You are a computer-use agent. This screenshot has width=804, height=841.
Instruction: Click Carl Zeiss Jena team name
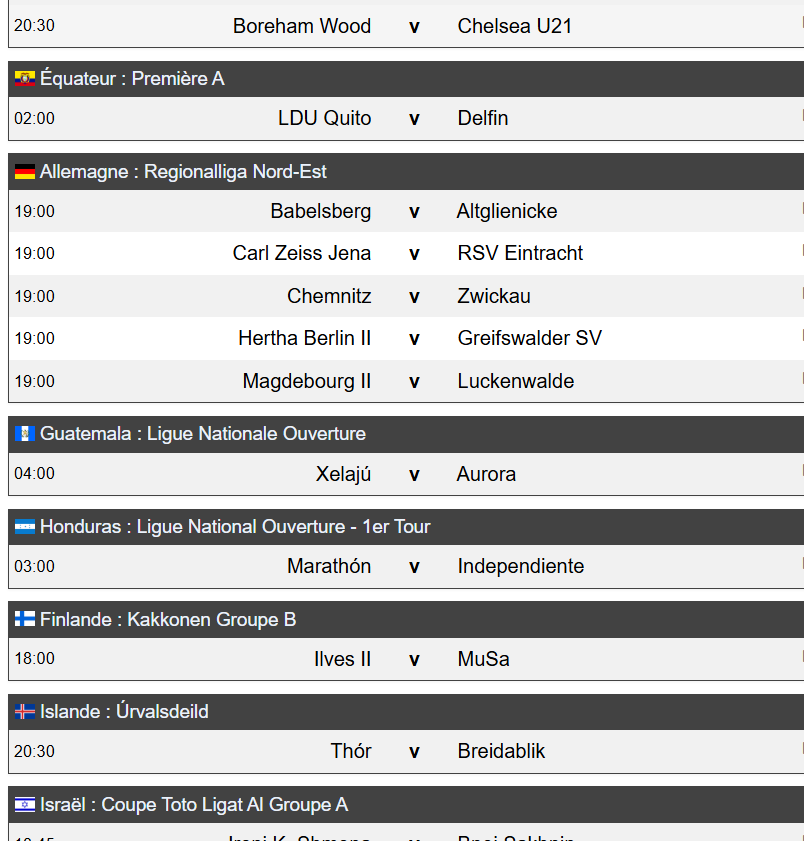point(301,253)
